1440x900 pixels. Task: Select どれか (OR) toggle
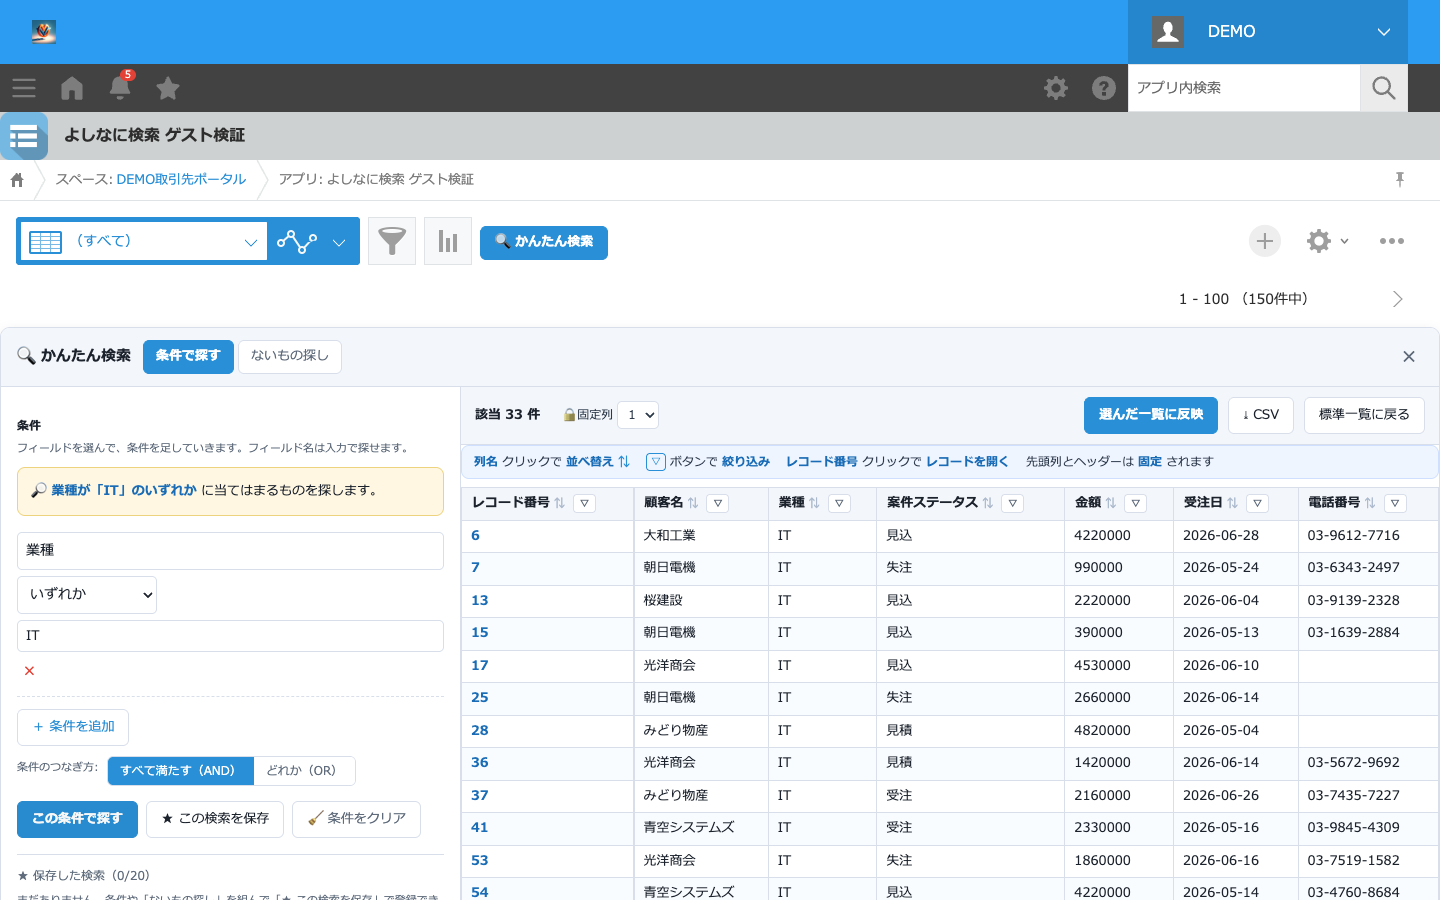(x=304, y=771)
